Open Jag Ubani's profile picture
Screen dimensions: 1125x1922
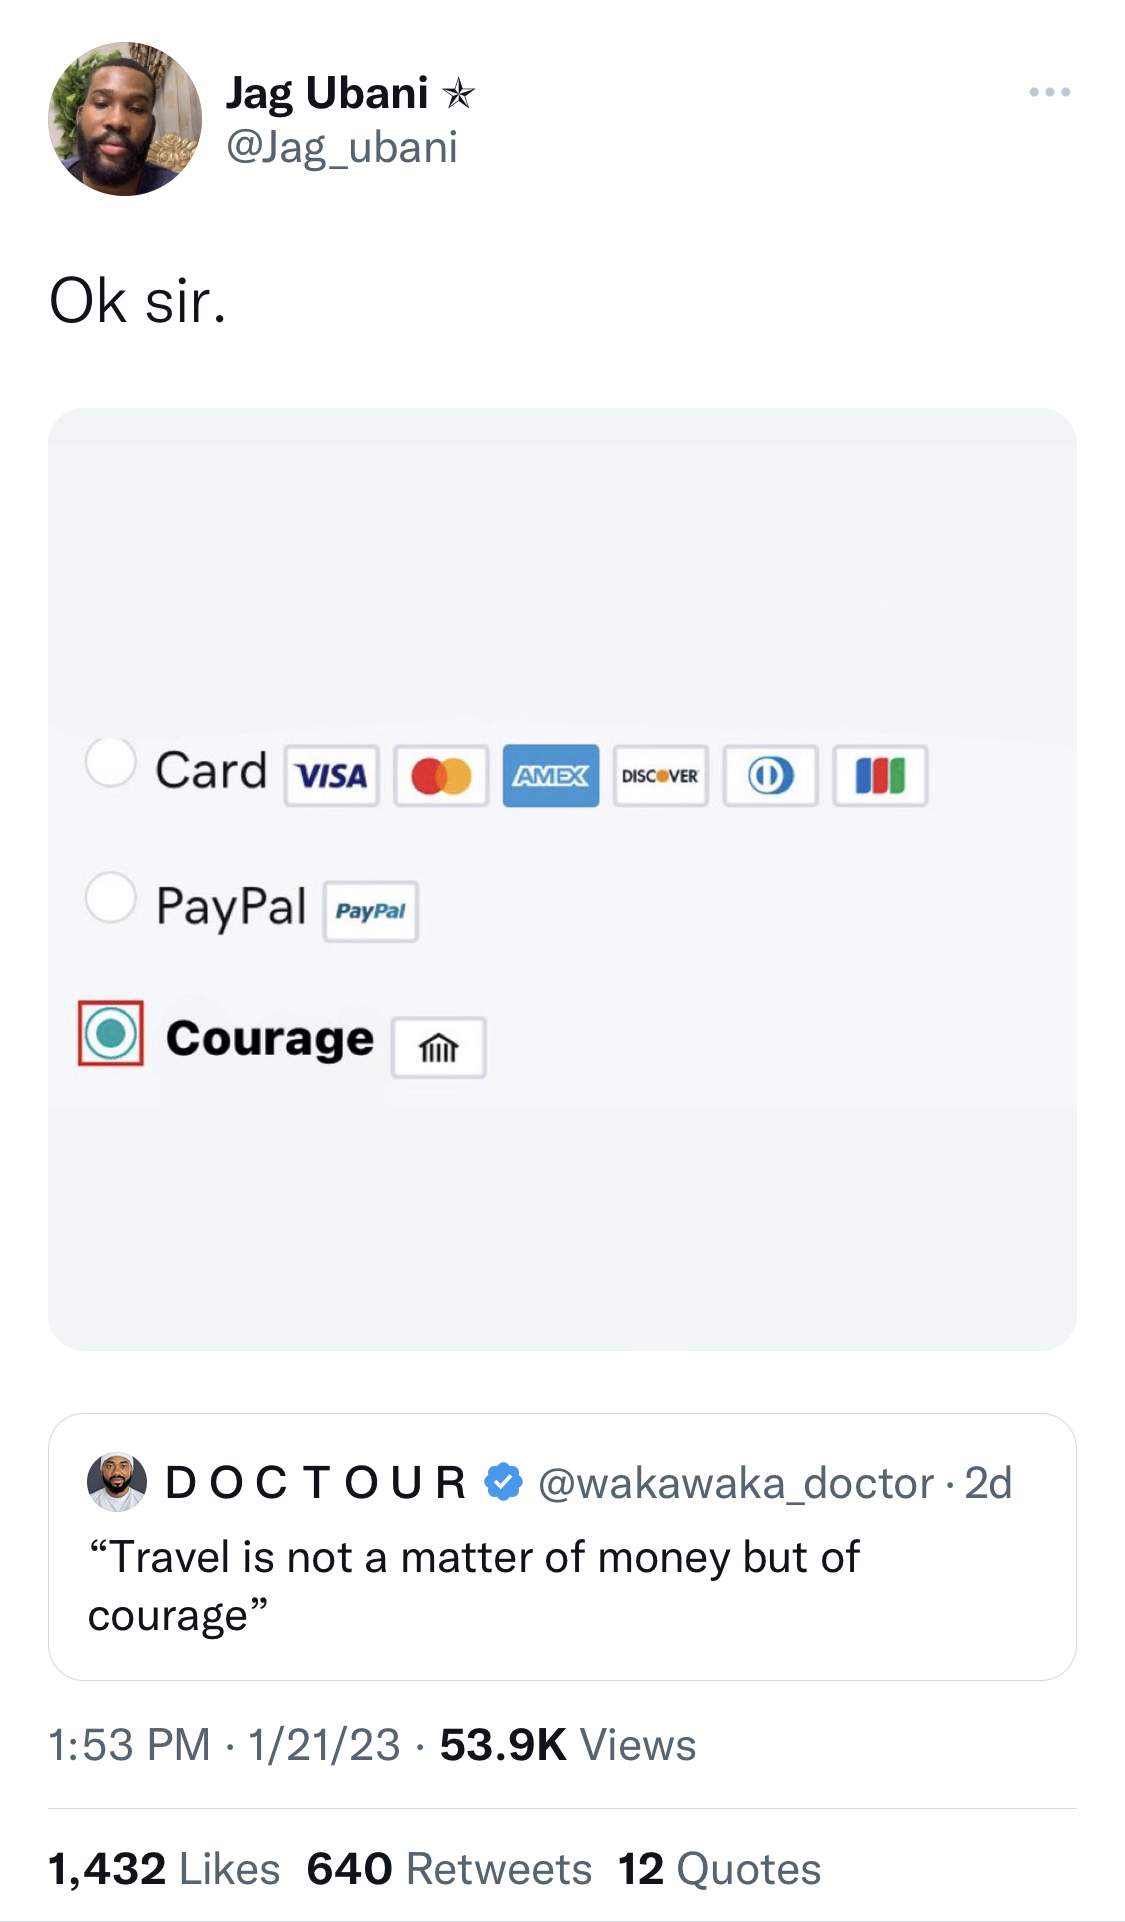click(125, 119)
